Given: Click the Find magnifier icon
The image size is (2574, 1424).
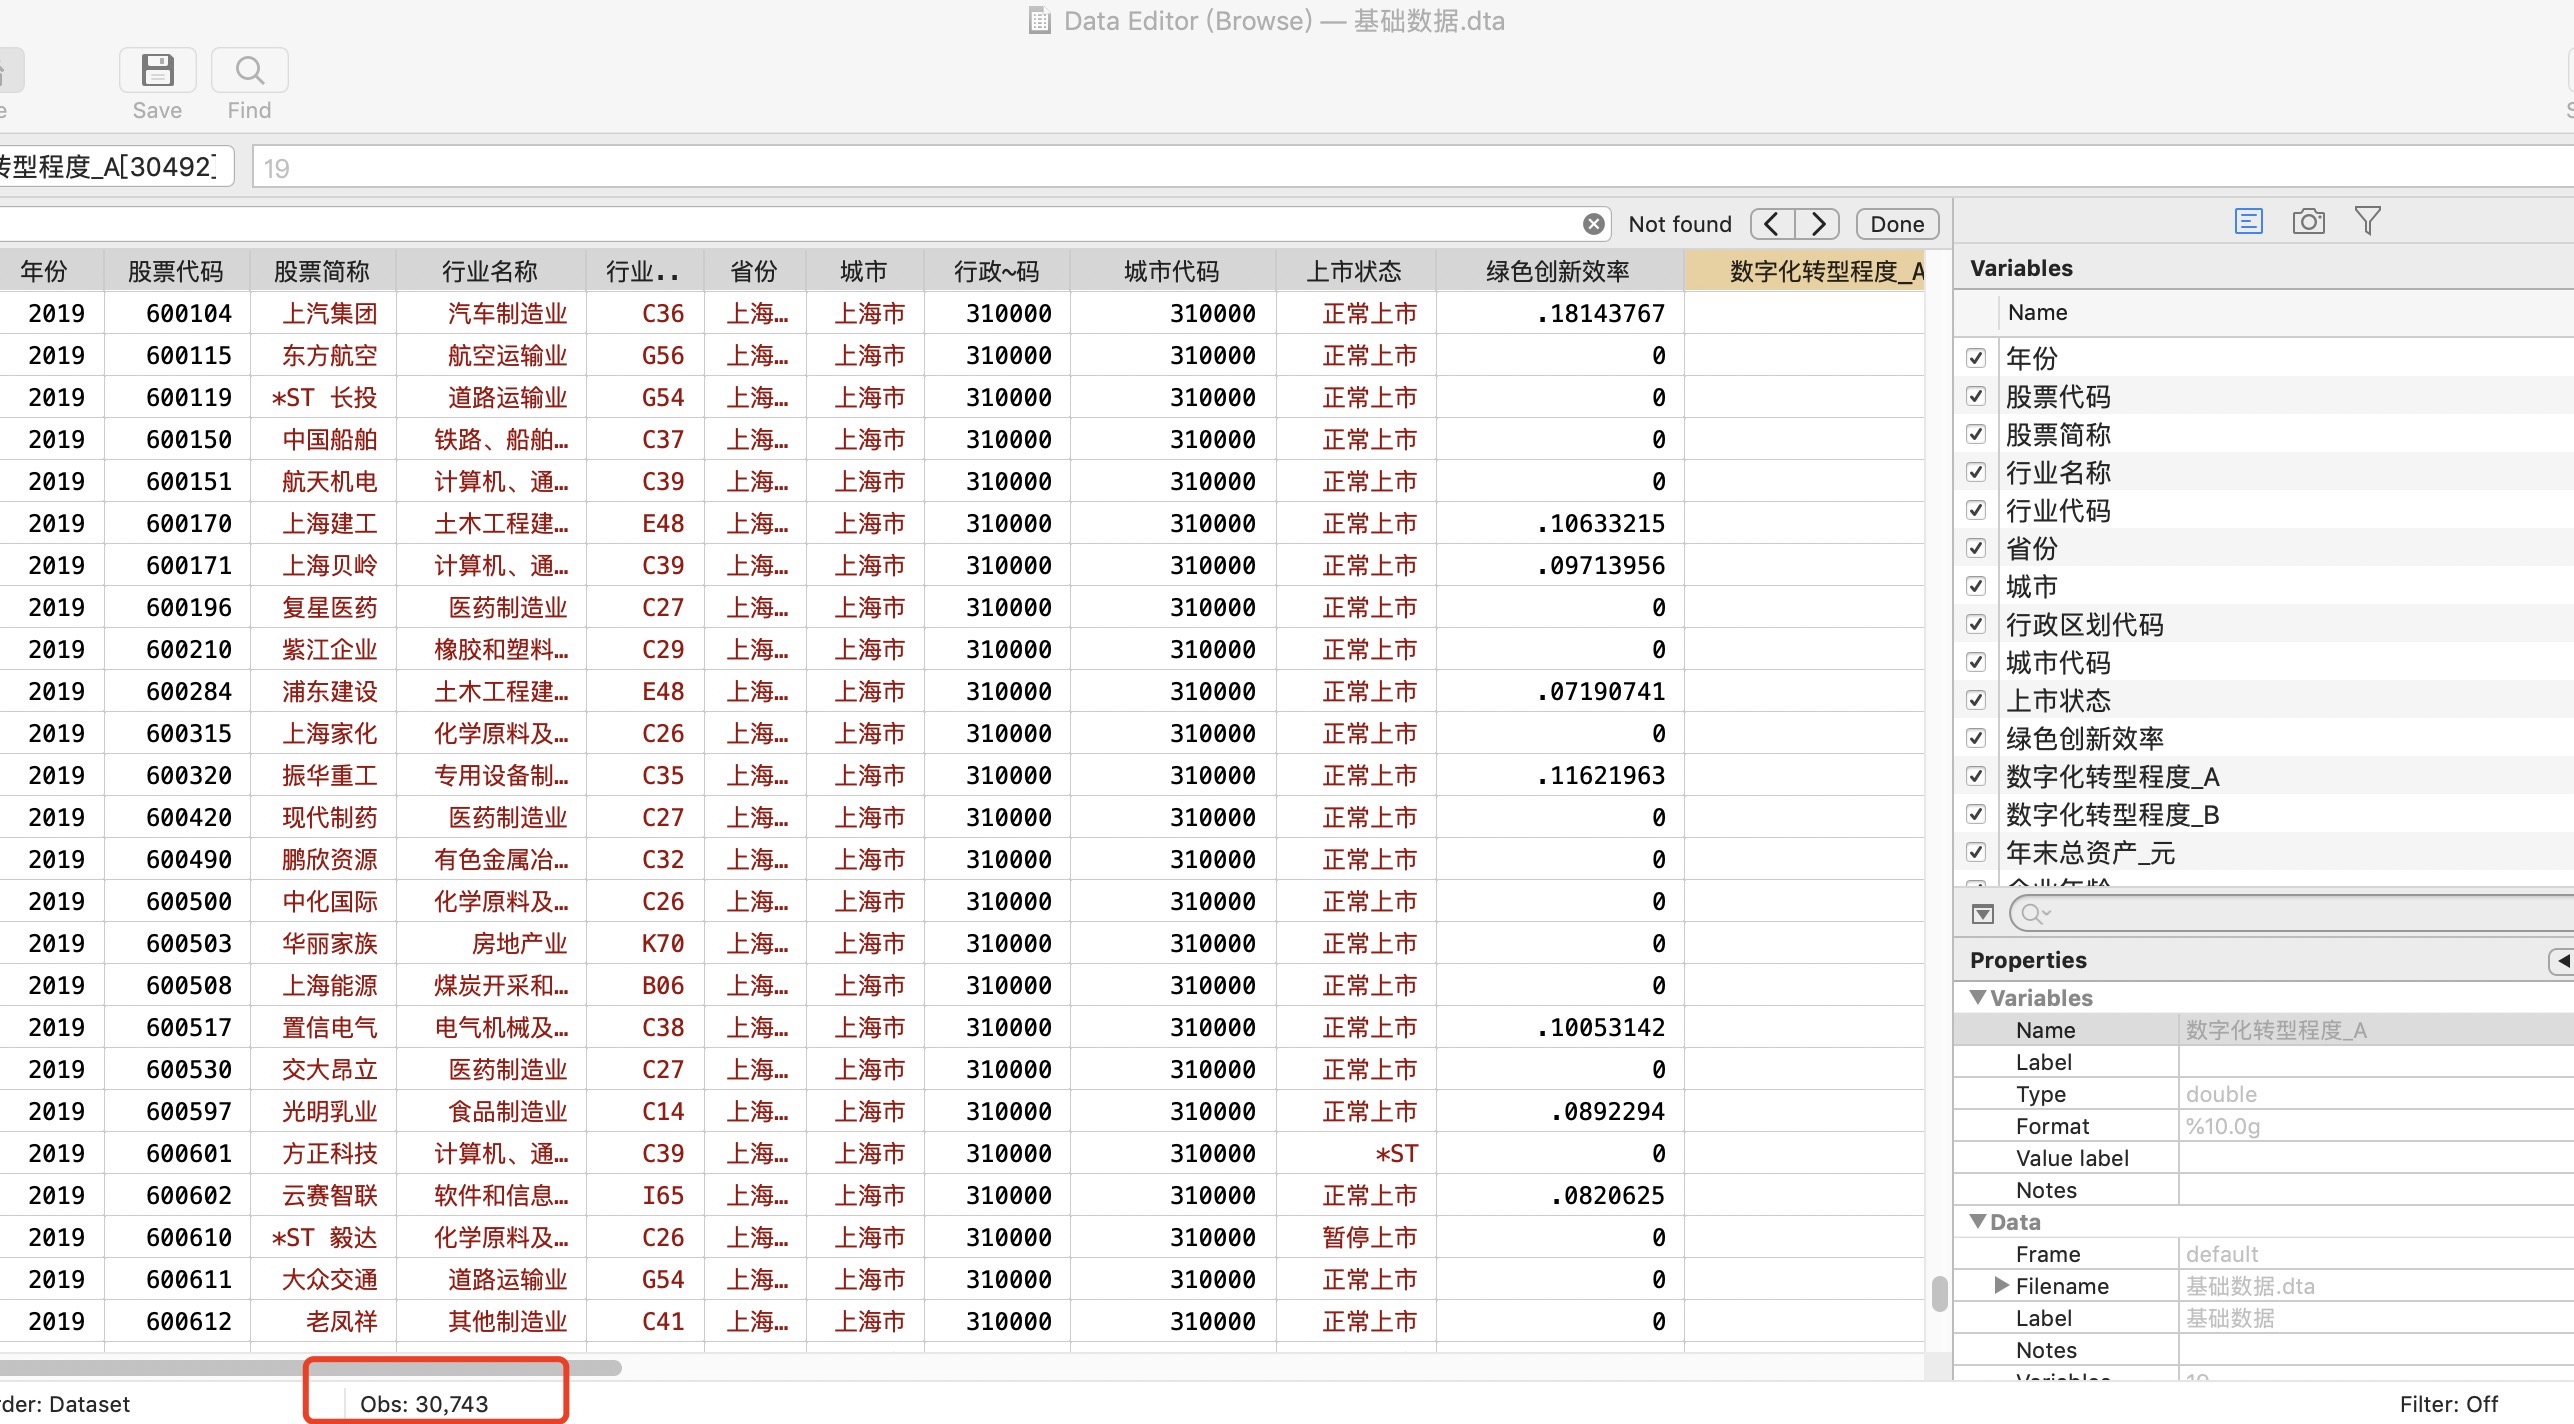Looking at the screenshot, I should tap(249, 71).
